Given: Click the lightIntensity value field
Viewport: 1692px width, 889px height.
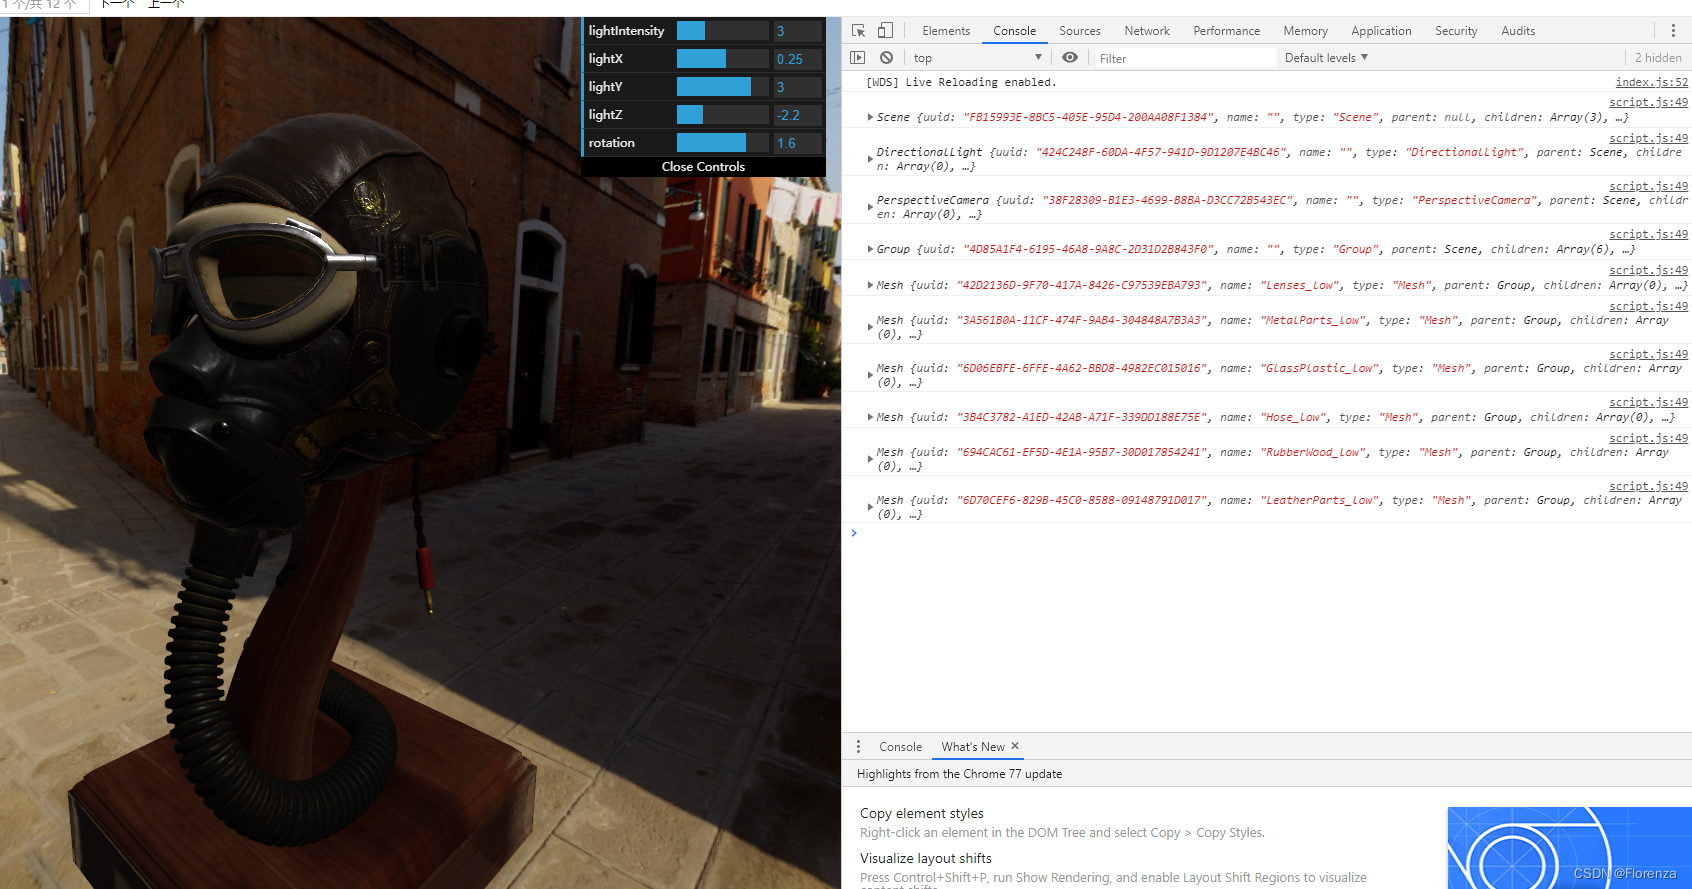Looking at the screenshot, I should pos(798,31).
